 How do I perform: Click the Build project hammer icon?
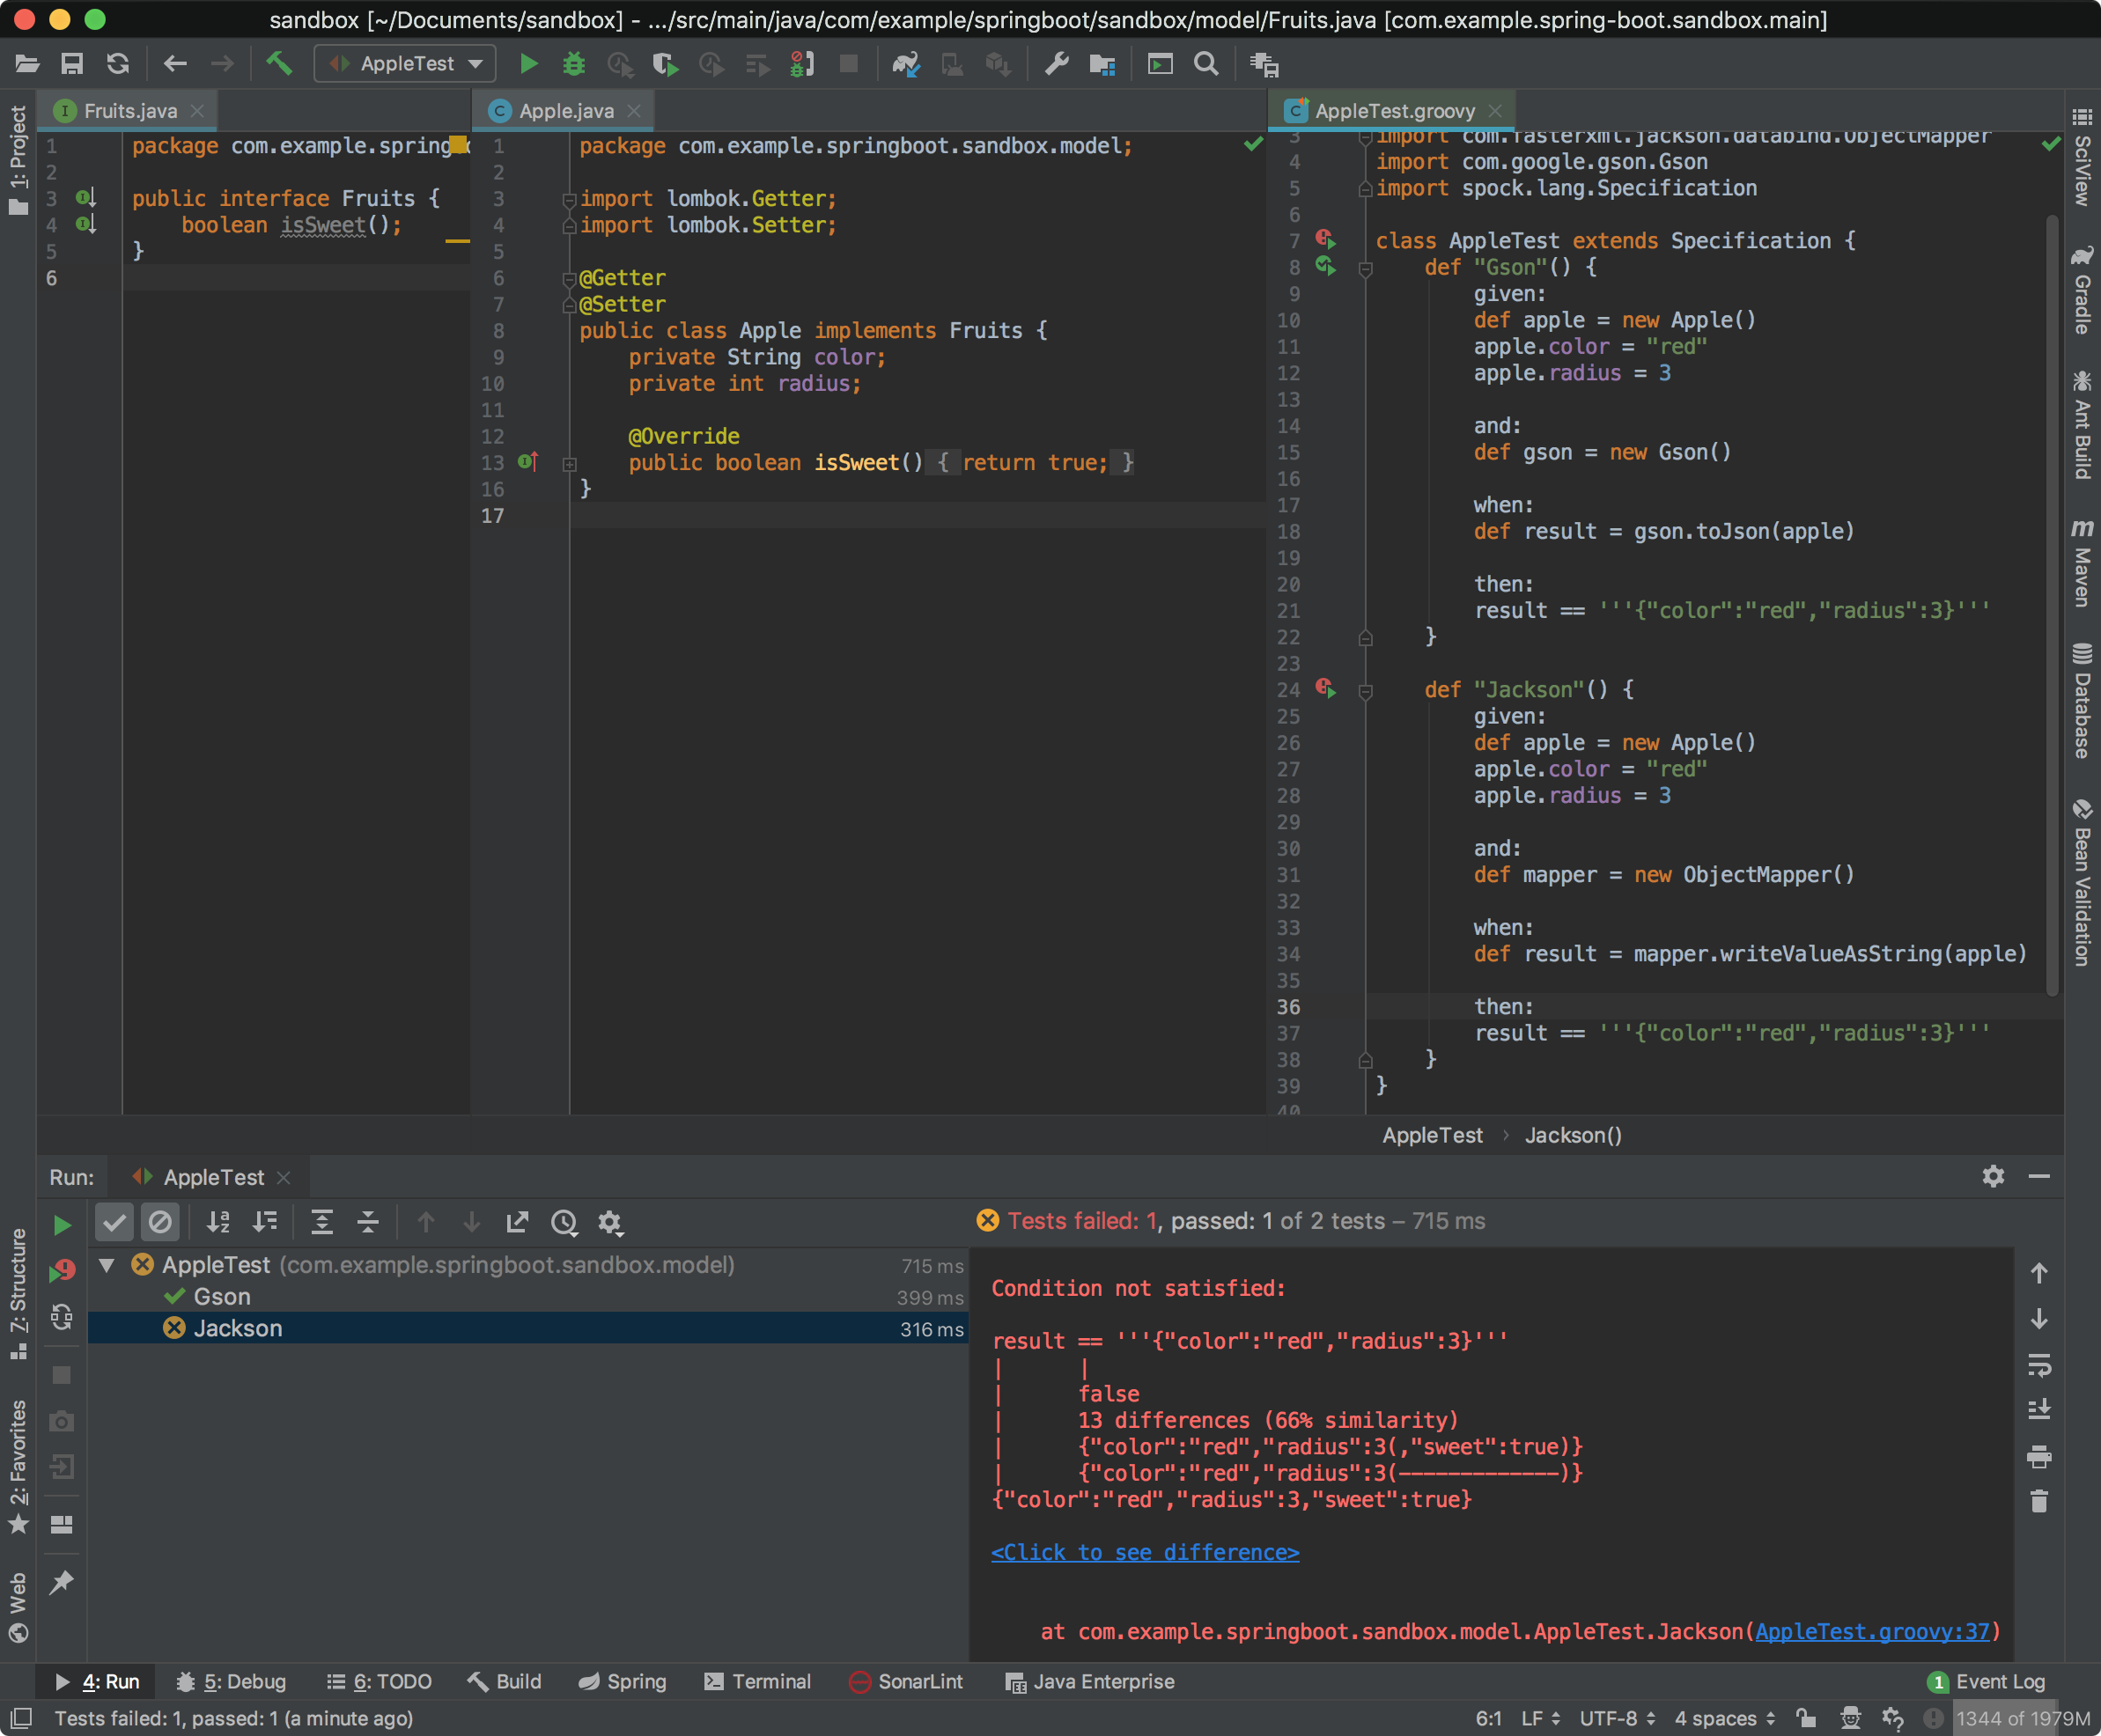[x=279, y=64]
